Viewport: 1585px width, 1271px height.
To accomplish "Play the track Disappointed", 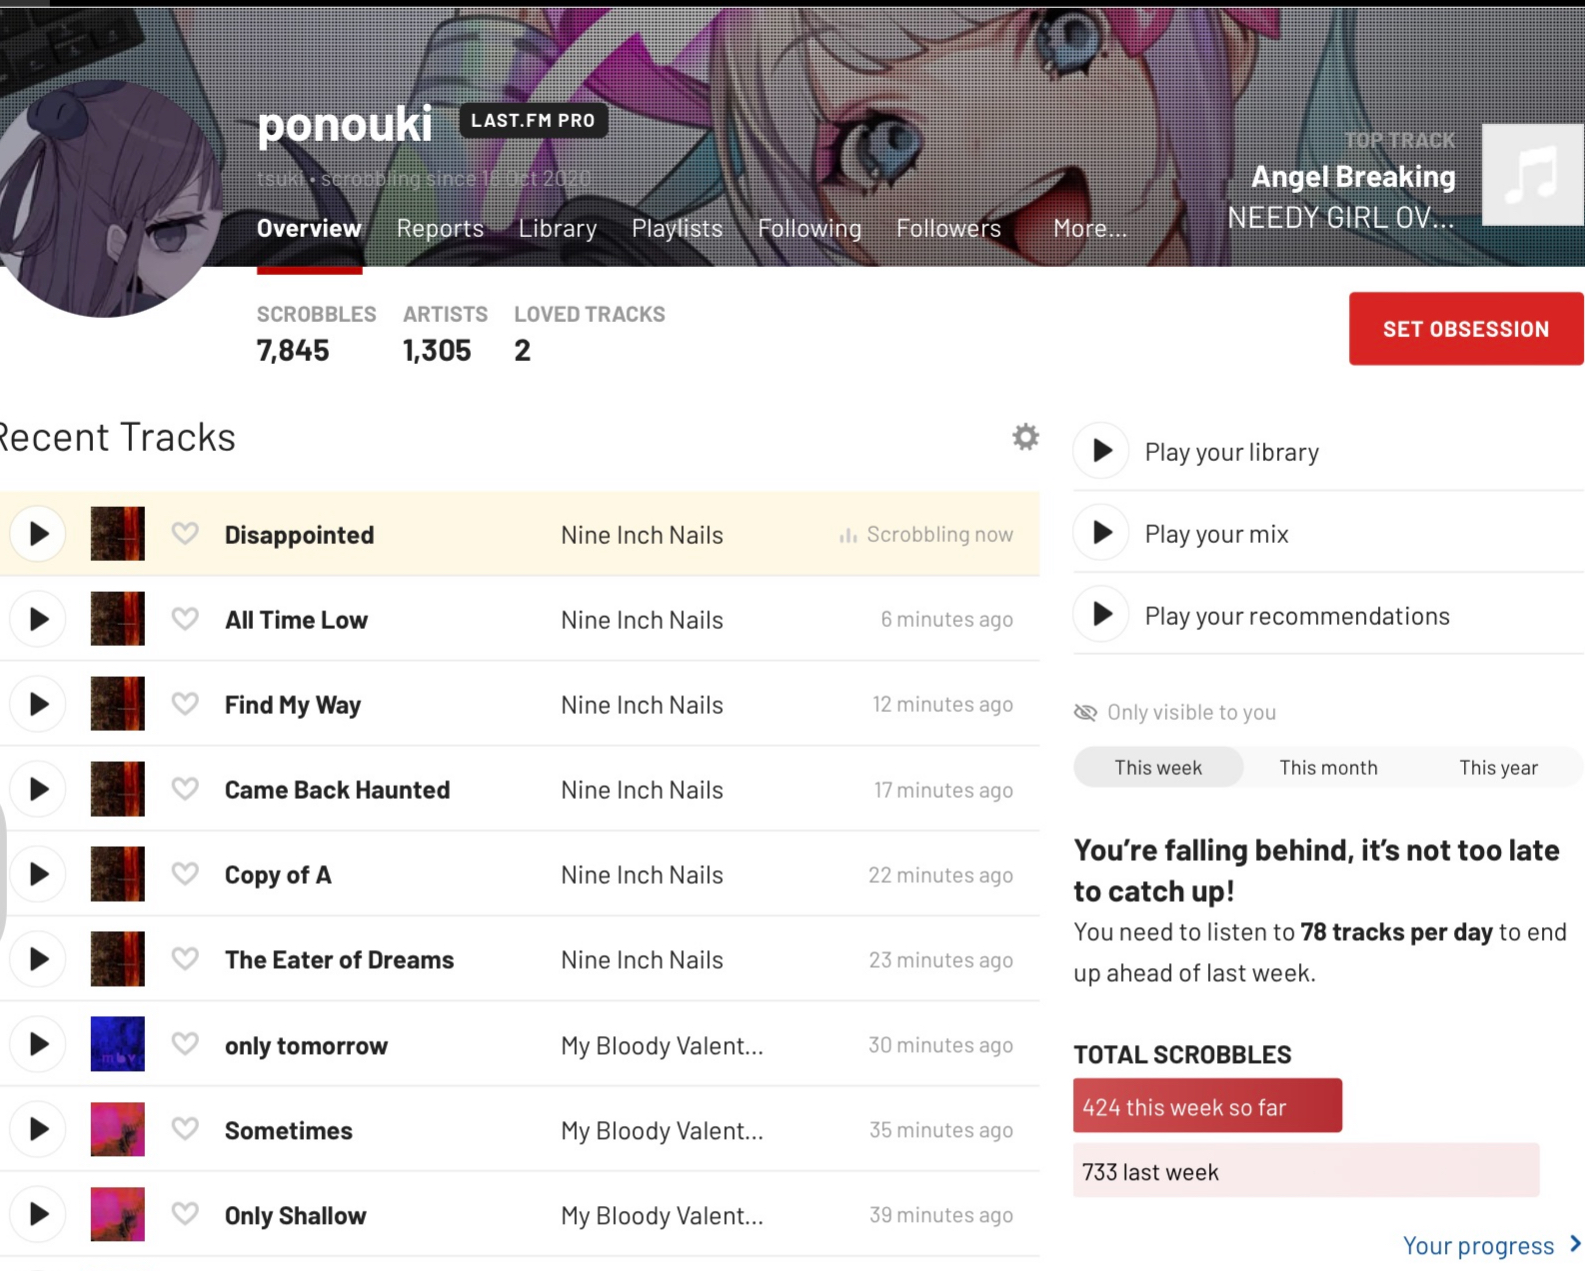I will tap(38, 534).
